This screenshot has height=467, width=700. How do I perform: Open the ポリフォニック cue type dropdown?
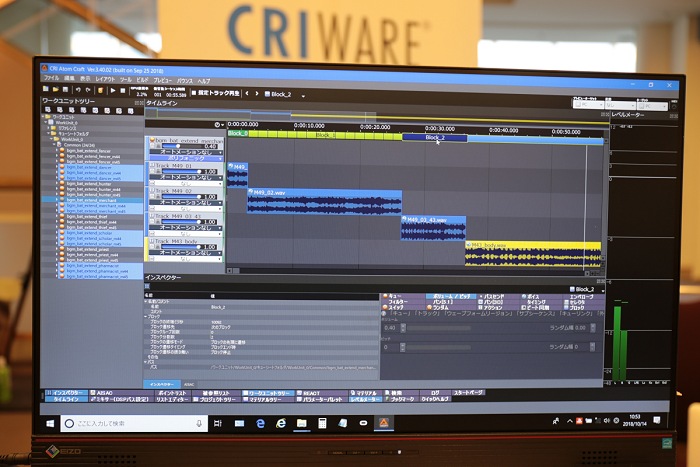186,158
